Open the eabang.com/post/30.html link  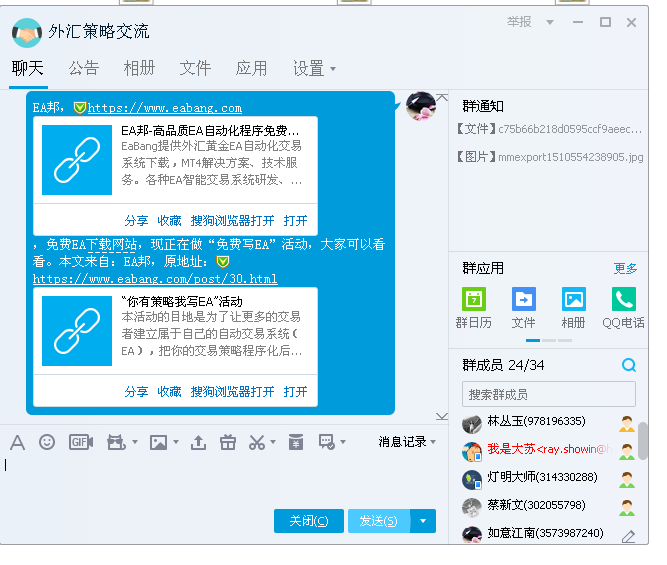[x=155, y=279]
